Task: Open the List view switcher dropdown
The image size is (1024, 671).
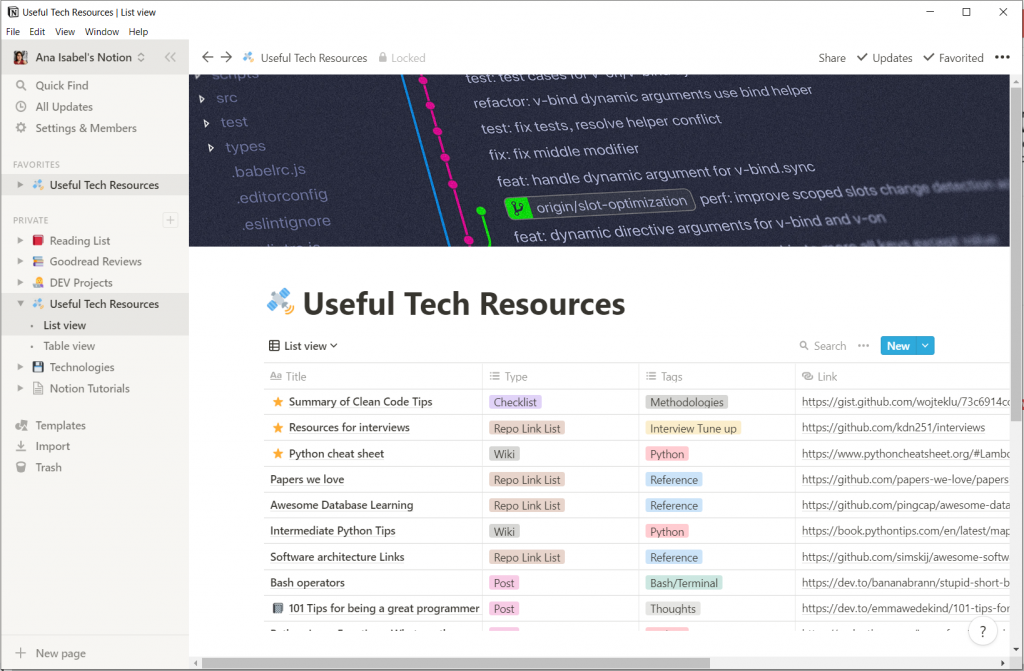Action: tap(304, 346)
